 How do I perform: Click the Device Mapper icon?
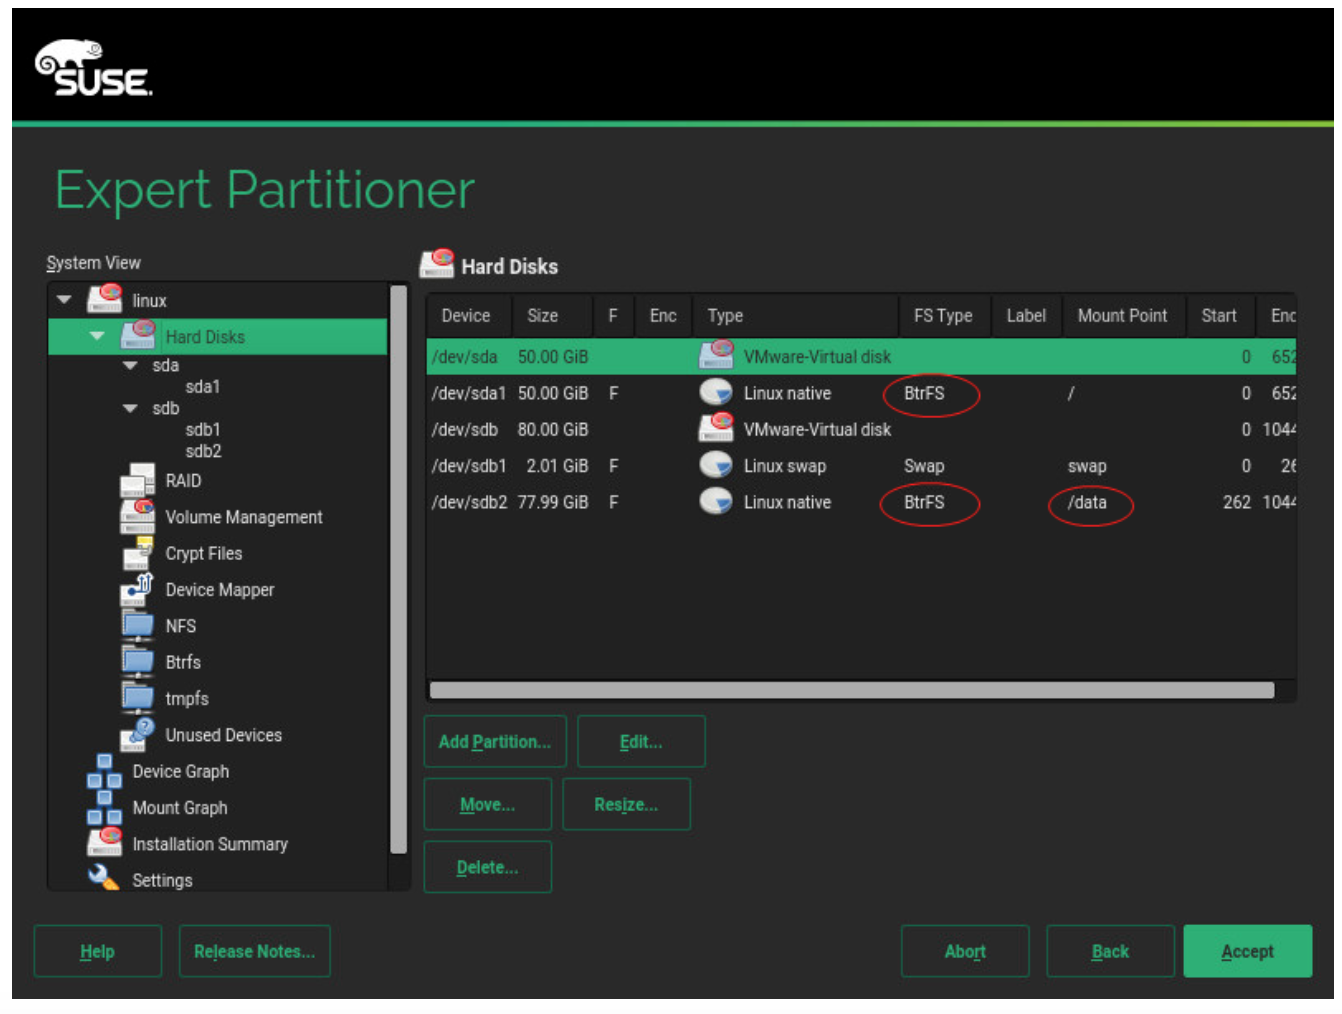click(137, 590)
